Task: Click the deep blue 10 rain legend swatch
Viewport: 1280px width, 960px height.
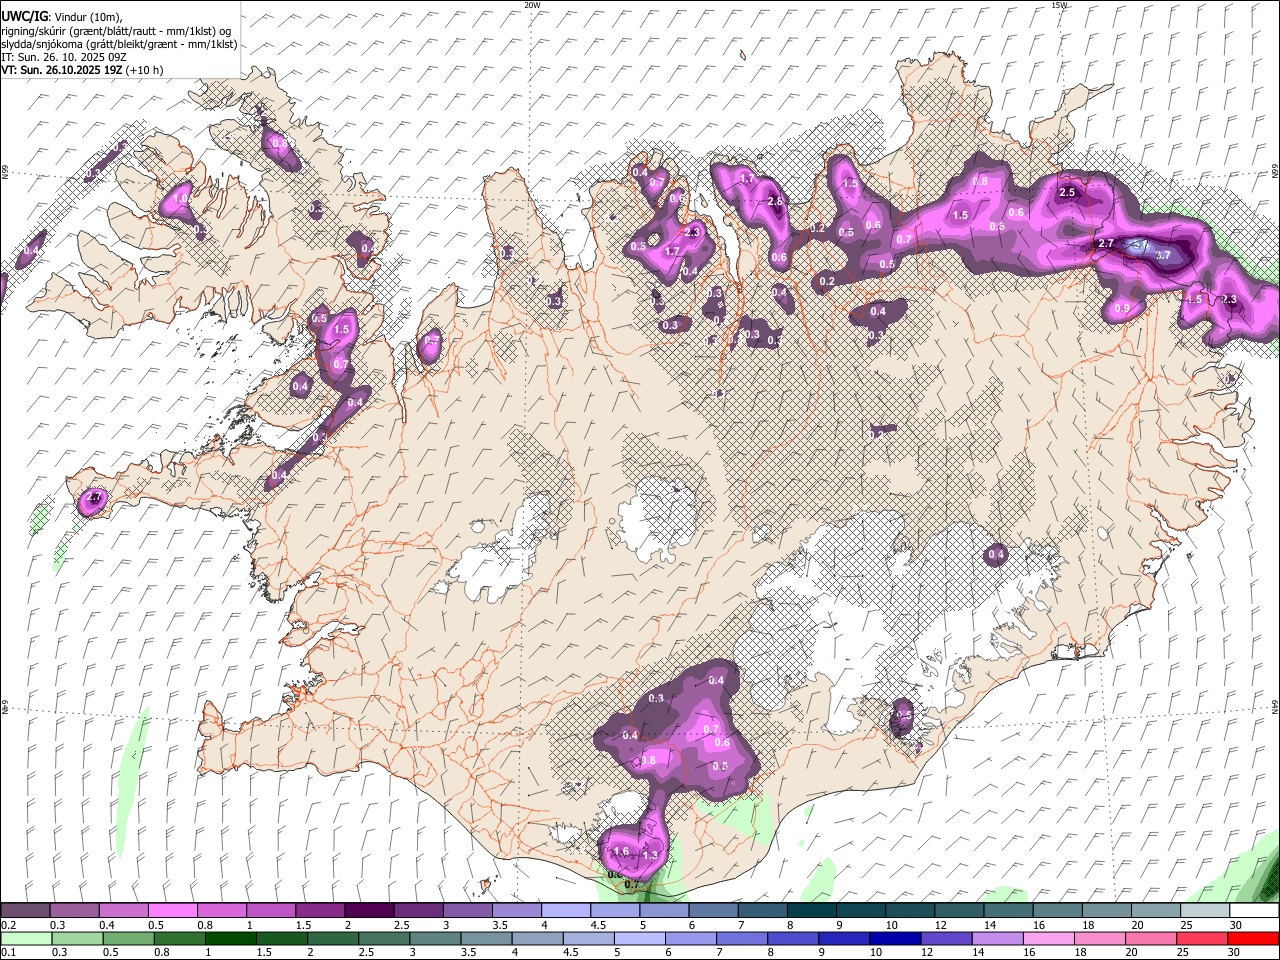Action: (896, 939)
